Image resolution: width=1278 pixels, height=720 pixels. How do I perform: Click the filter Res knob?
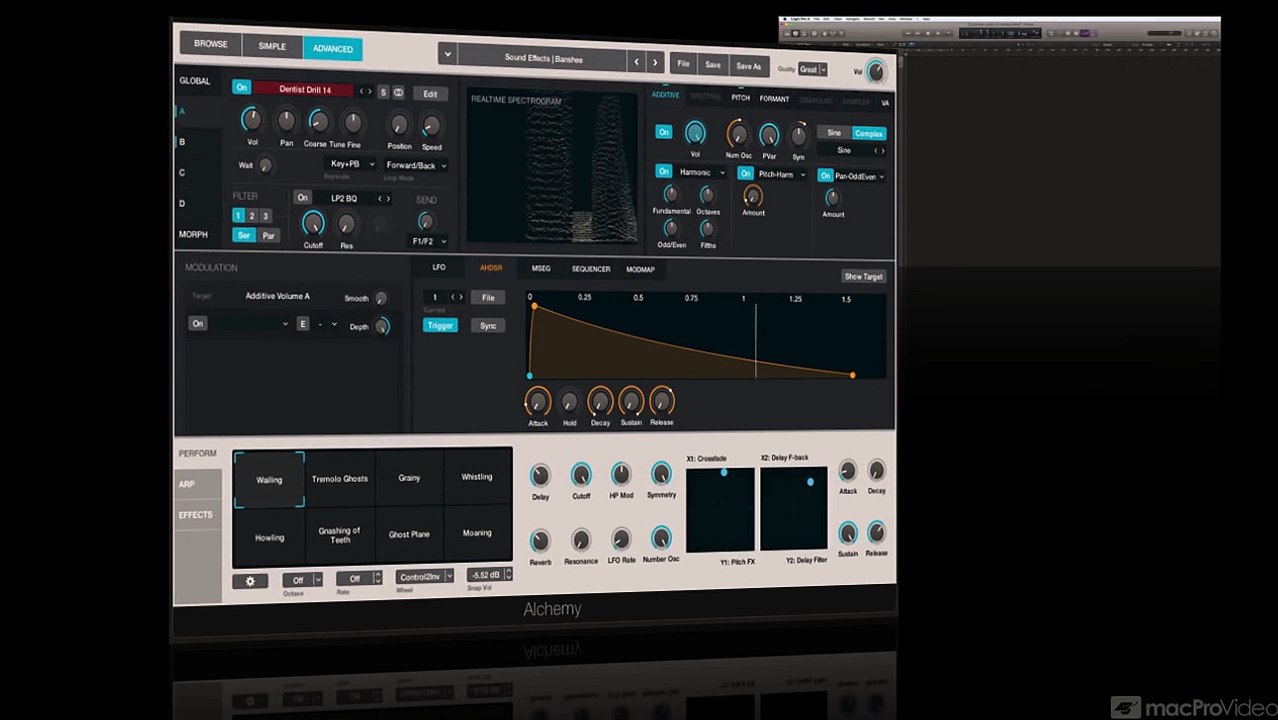346,224
